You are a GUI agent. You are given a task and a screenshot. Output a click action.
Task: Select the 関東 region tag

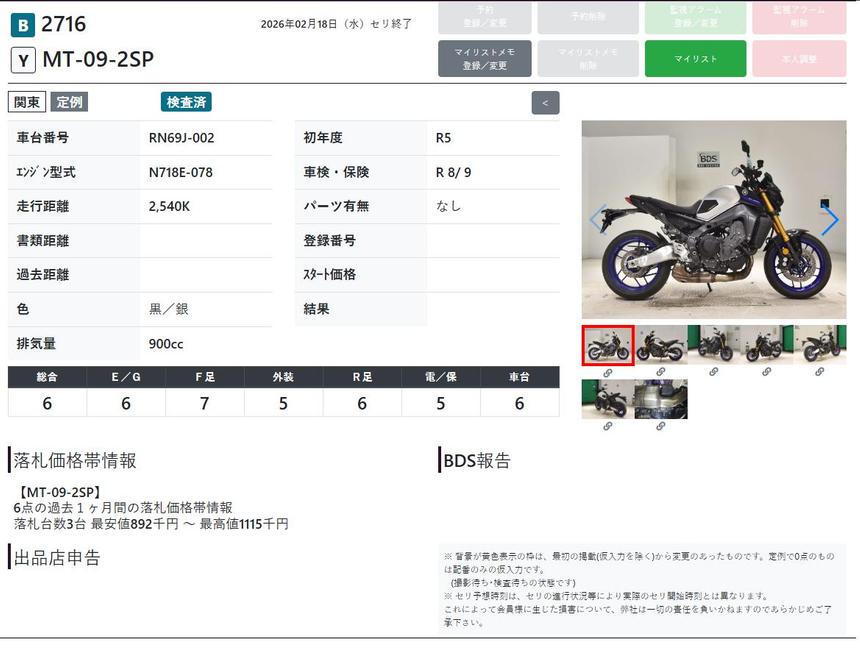click(x=27, y=102)
